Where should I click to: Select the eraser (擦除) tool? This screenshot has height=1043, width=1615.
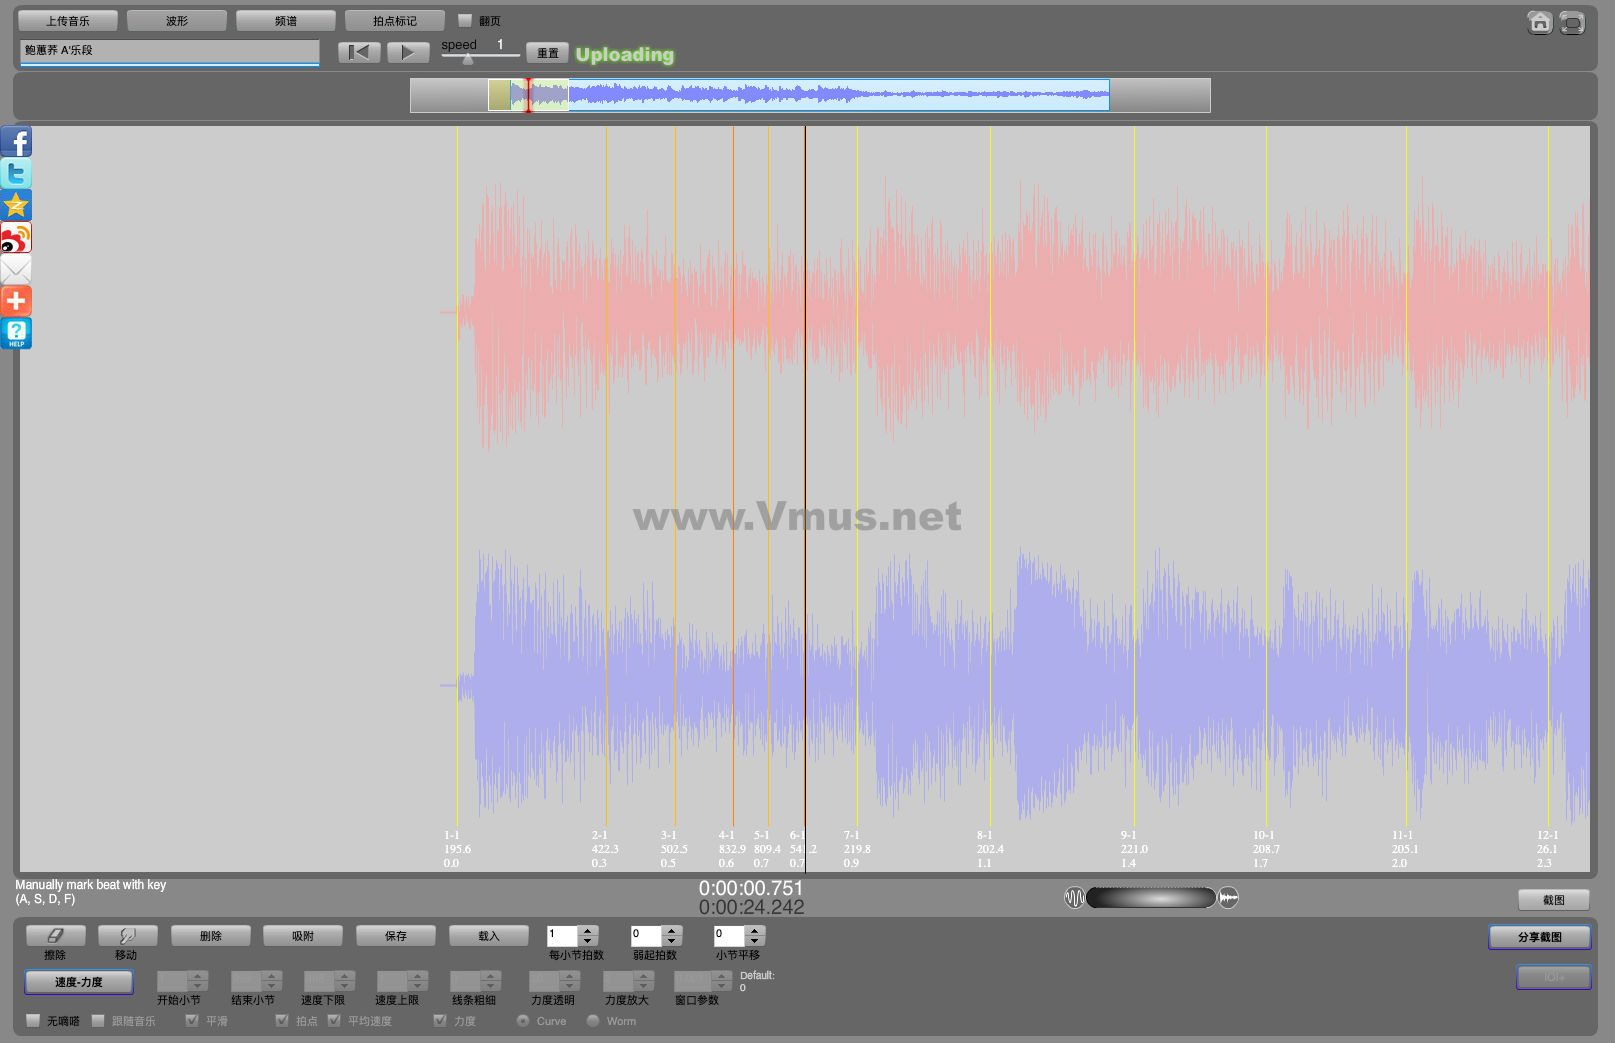click(x=55, y=936)
